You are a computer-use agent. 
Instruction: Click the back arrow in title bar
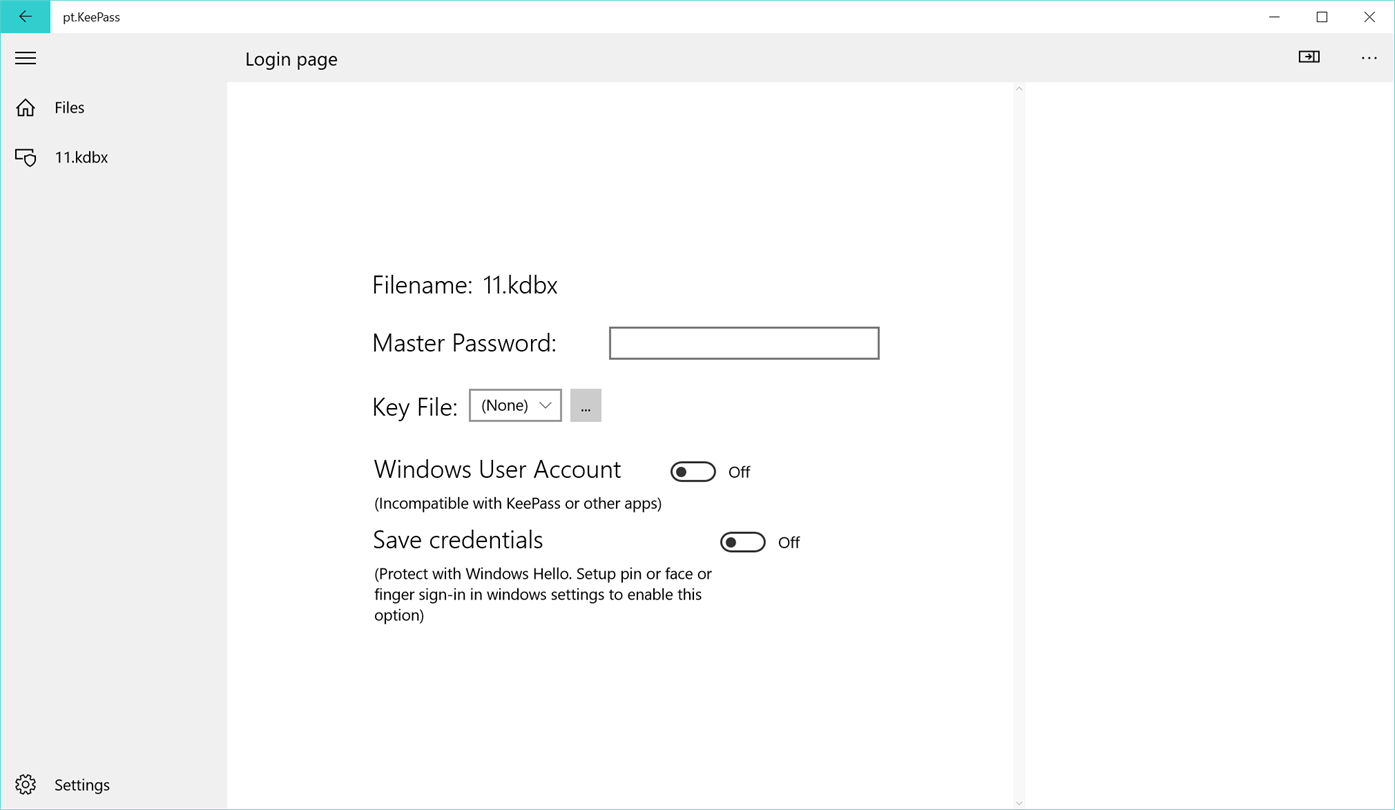(x=25, y=17)
